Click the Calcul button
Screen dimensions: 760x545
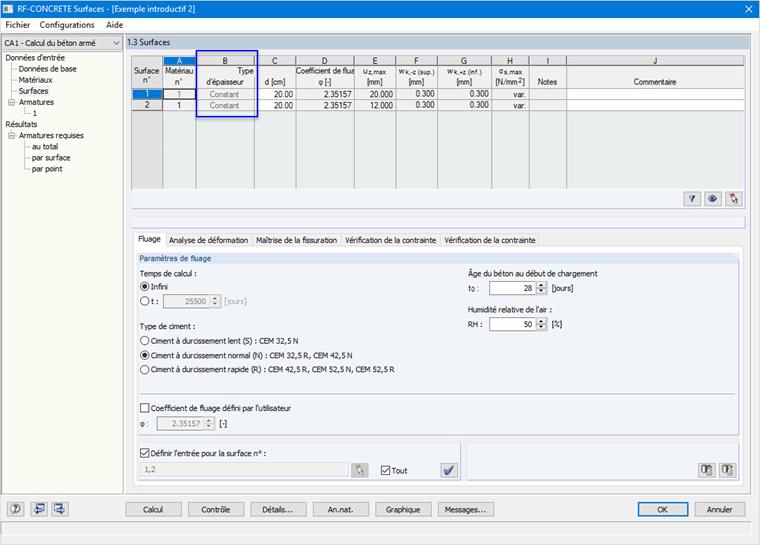(153, 509)
